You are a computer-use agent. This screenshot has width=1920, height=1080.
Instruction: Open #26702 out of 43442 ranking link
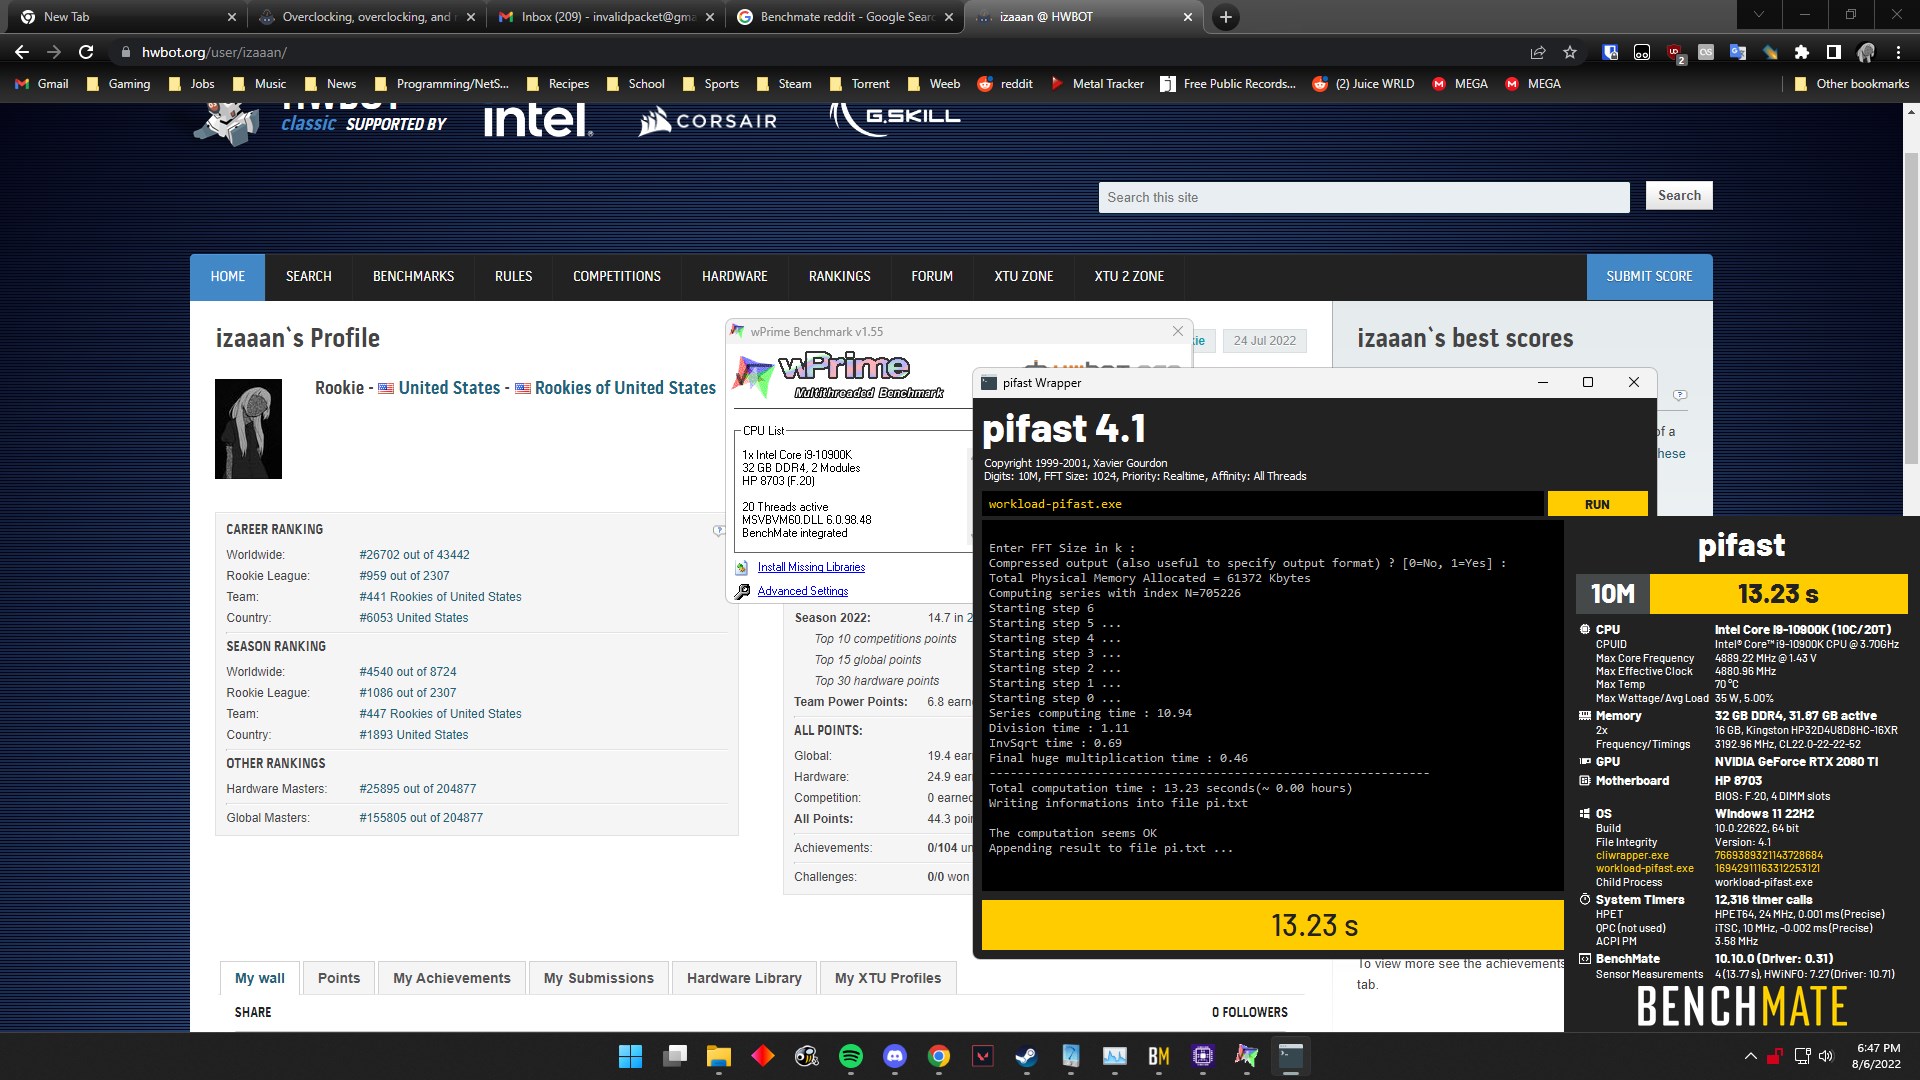(x=414, y=555)
